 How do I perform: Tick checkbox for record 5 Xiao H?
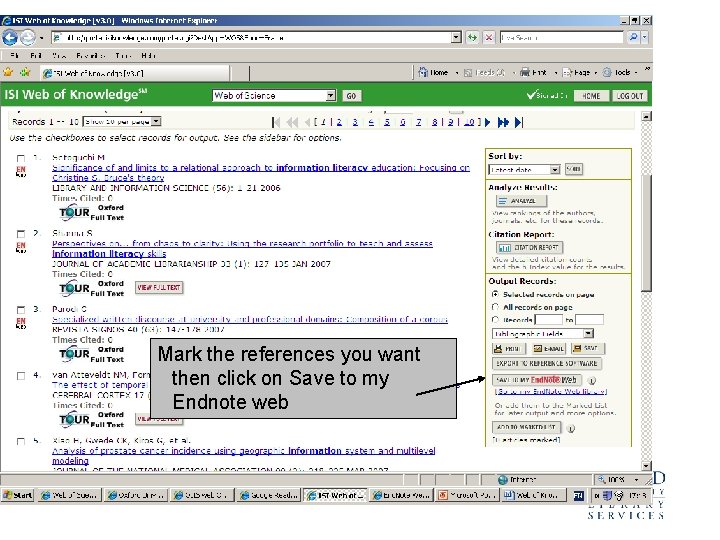(x=21, y=442)
